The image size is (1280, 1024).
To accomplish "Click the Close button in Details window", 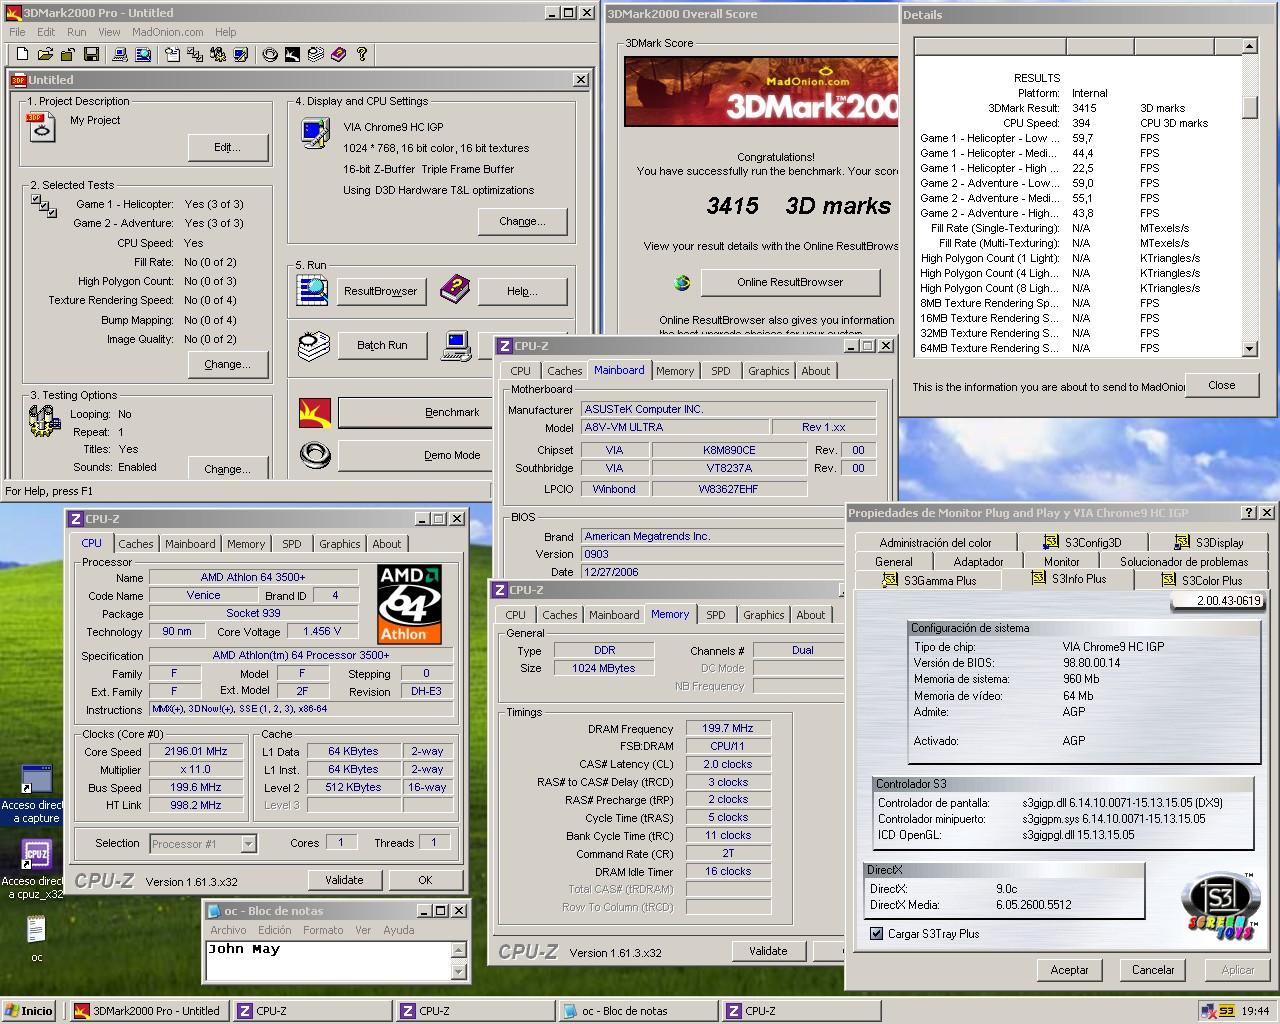I will [1221, 385].
